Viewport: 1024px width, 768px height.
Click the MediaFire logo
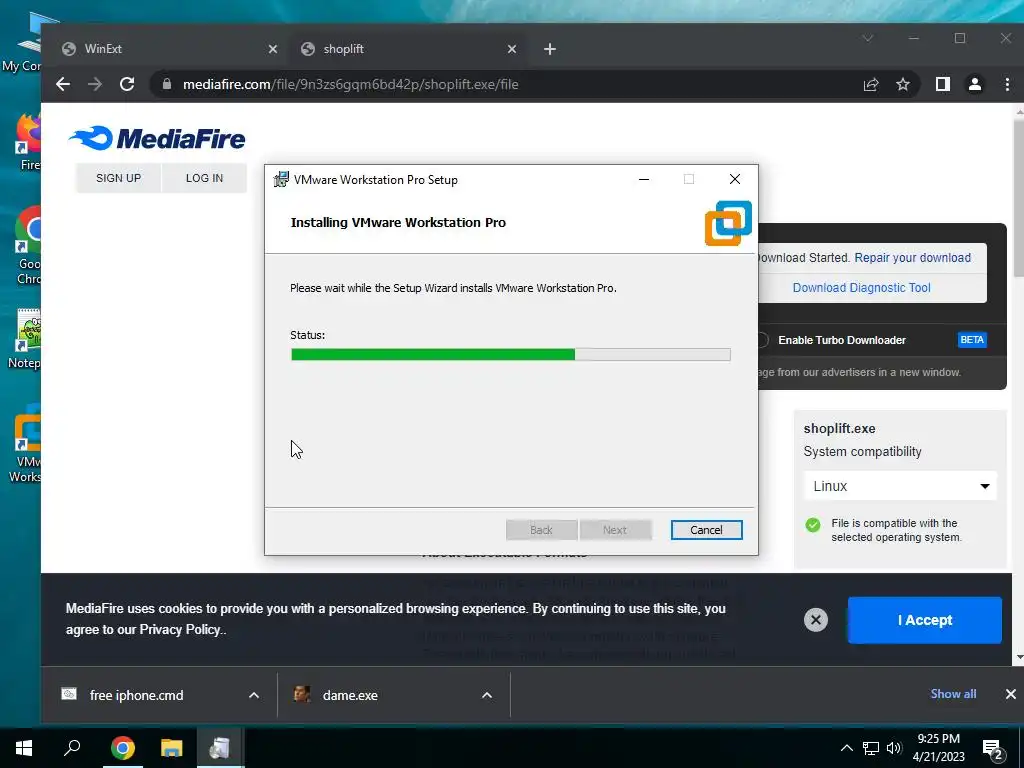[x=157, y=138]
